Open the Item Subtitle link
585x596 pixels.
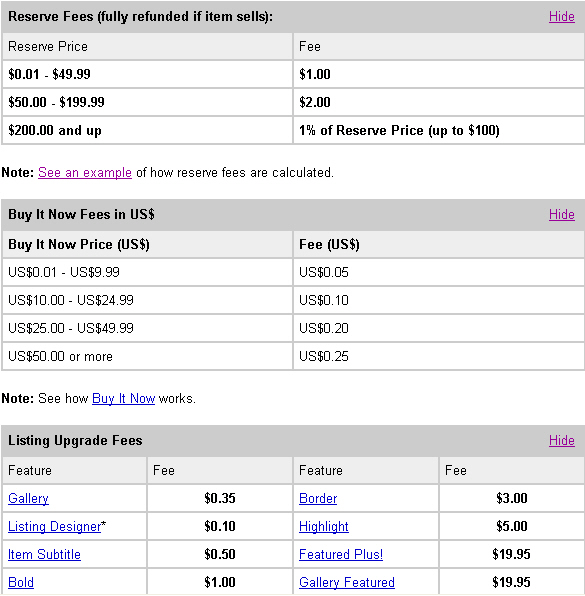[44, 555]
